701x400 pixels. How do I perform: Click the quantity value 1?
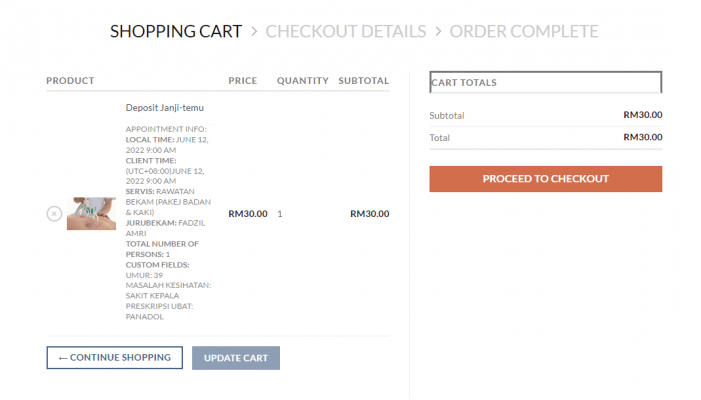280,214
